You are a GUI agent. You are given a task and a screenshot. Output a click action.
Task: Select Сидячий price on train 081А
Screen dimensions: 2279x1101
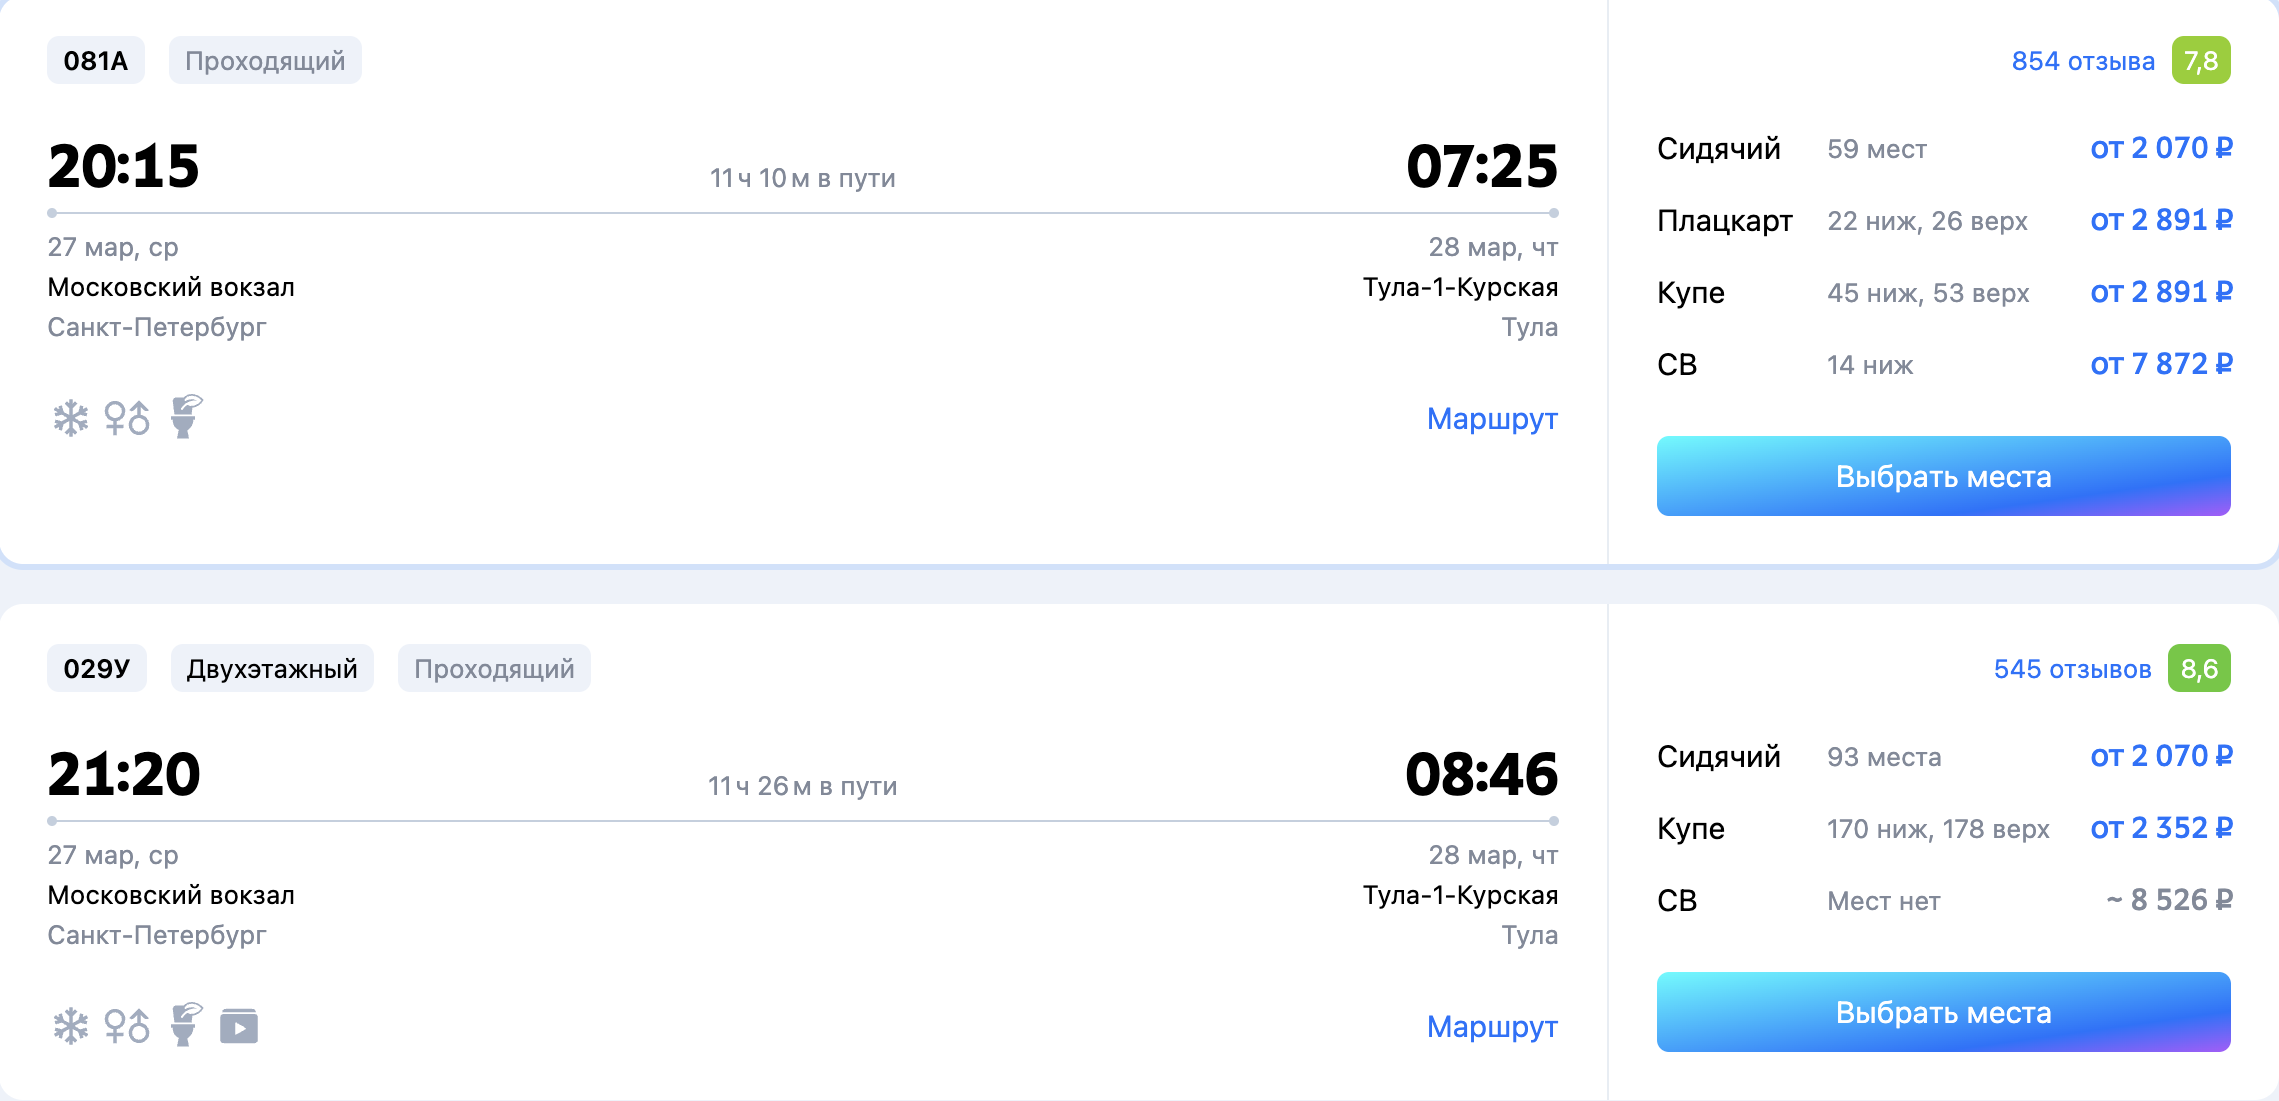[x=2160, y=148]
